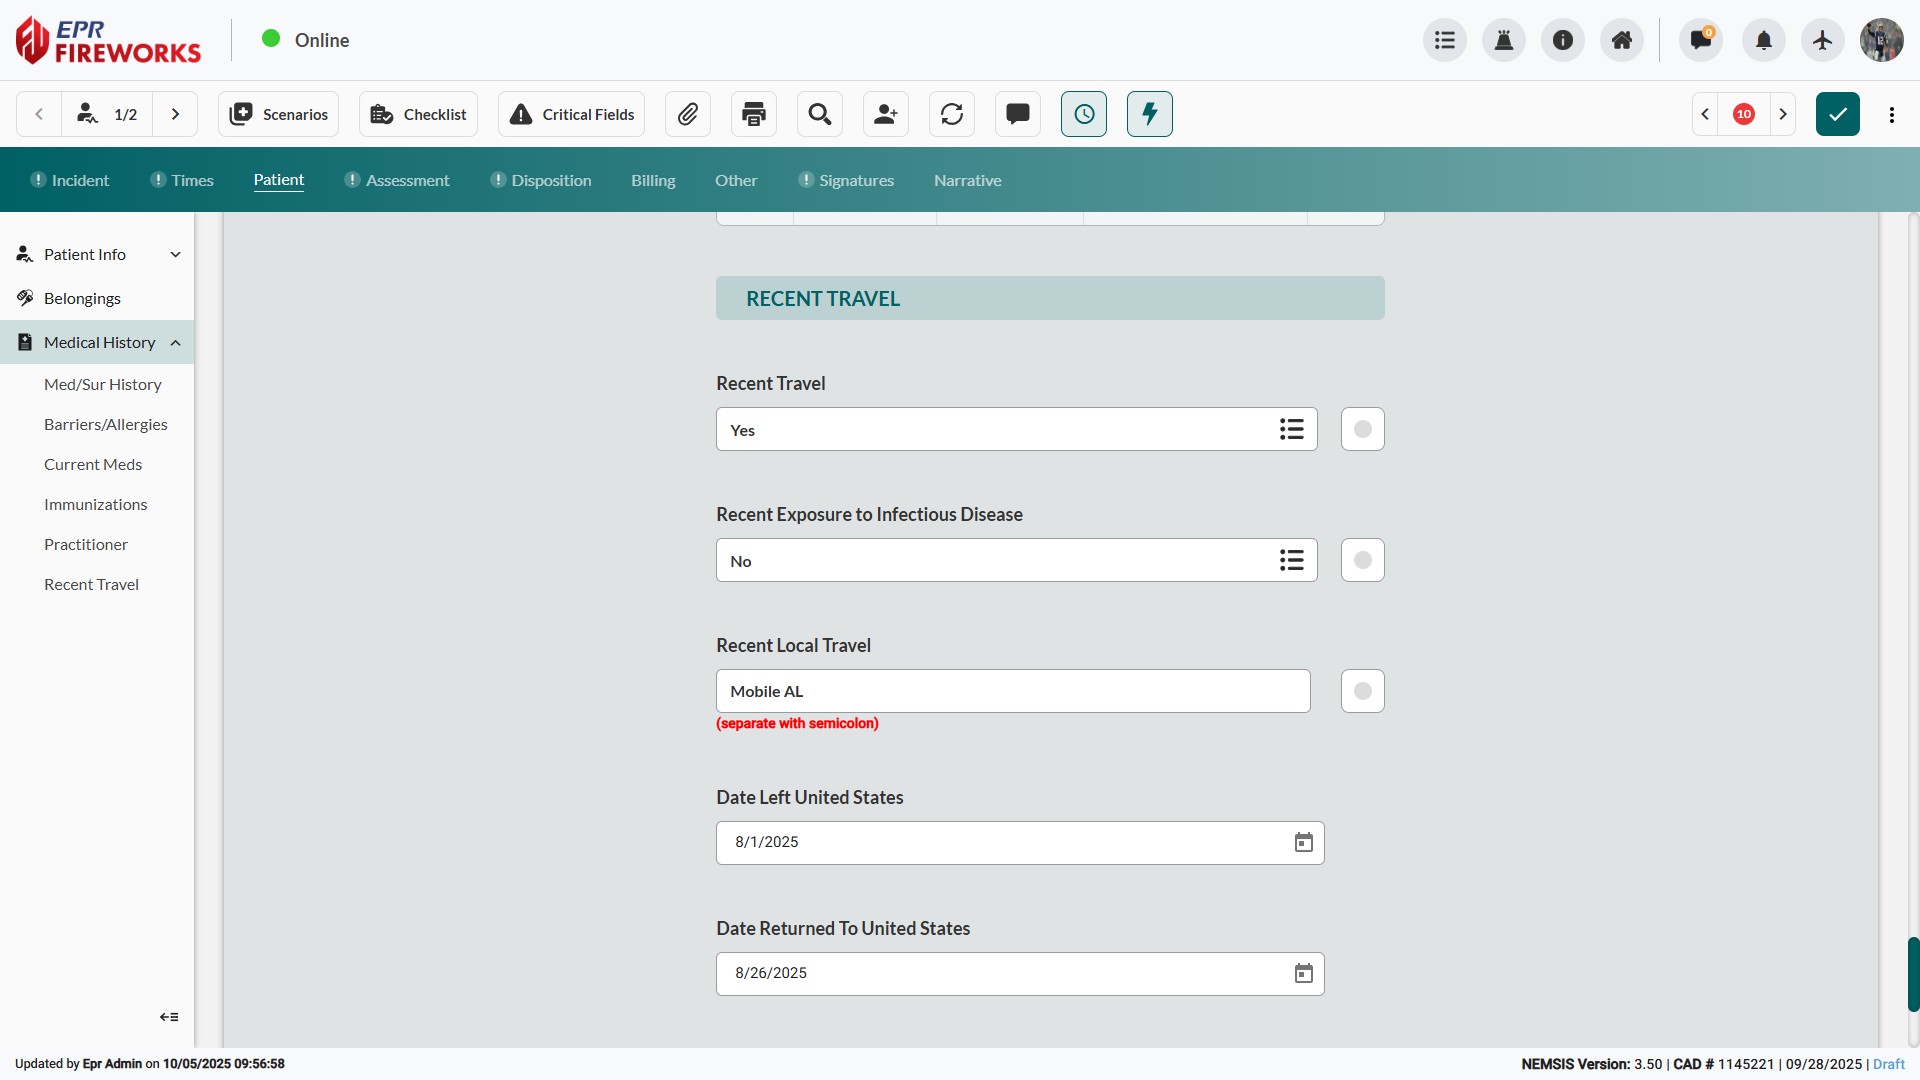Image resolution: width=1920 pixels, height=1080 pixels.
Task: Expand the Patient Info sidebar section
Action: tap(175, 254)
